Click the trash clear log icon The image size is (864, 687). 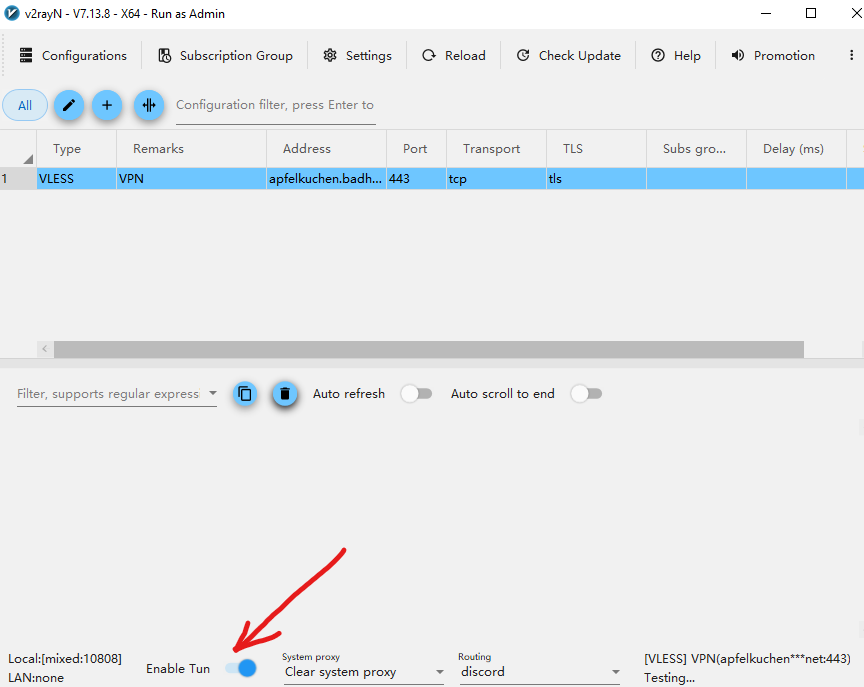tap(285, 394)
